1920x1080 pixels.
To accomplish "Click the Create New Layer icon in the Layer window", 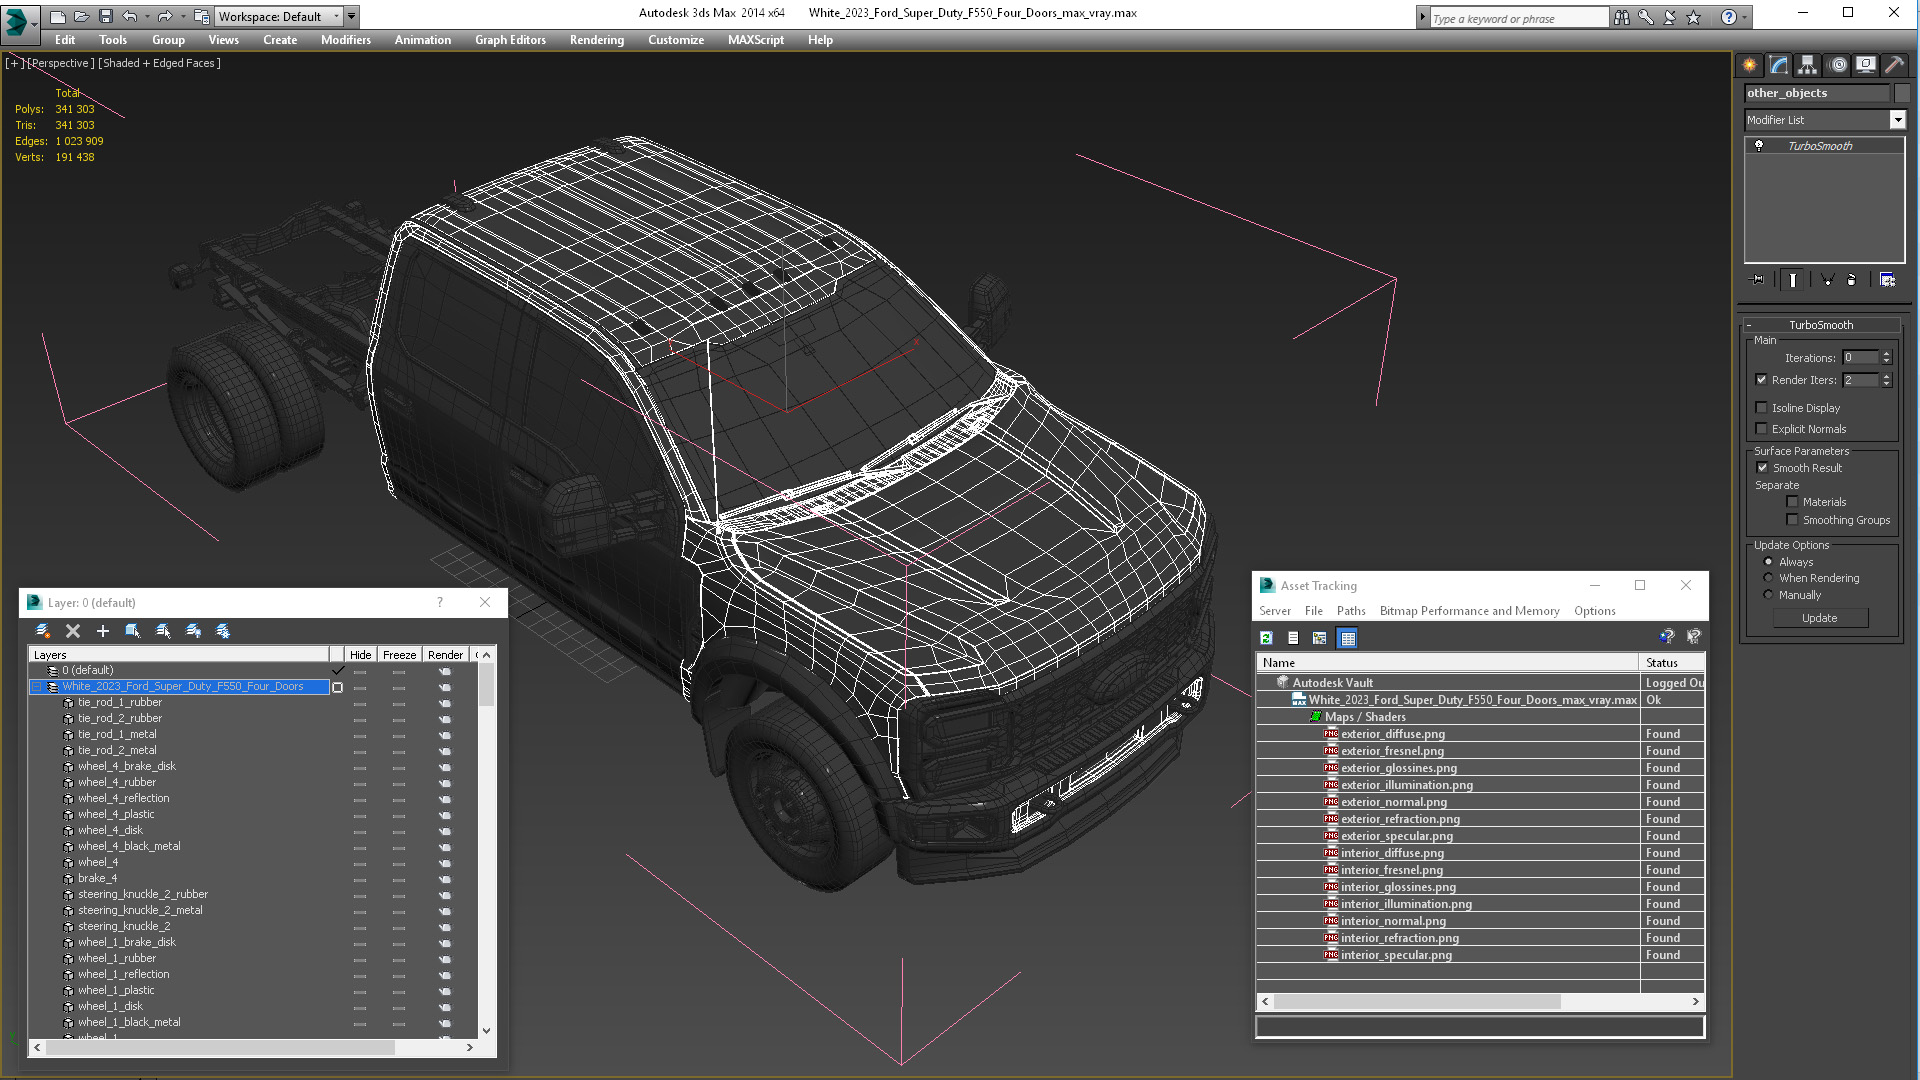I will coord(42,631).
